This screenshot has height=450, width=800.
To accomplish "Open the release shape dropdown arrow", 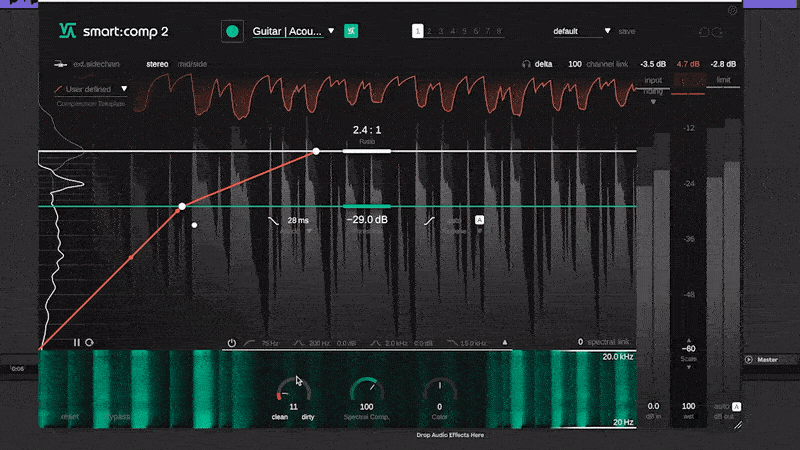I will [479, 231].
